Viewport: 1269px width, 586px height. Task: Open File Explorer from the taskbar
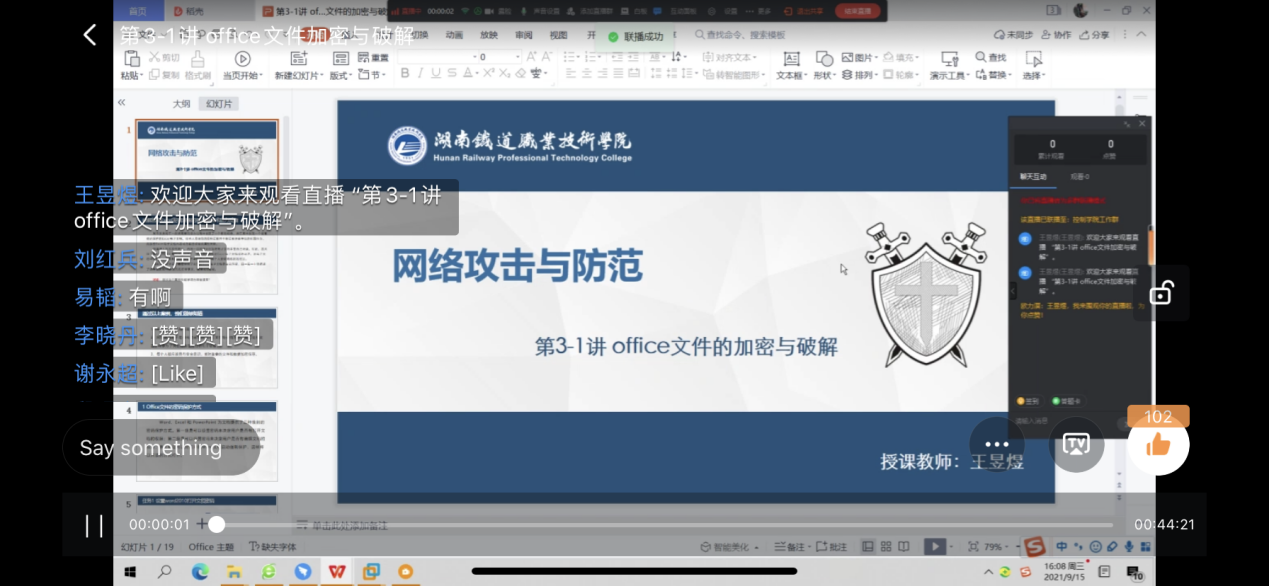click(x=233, y=572)
